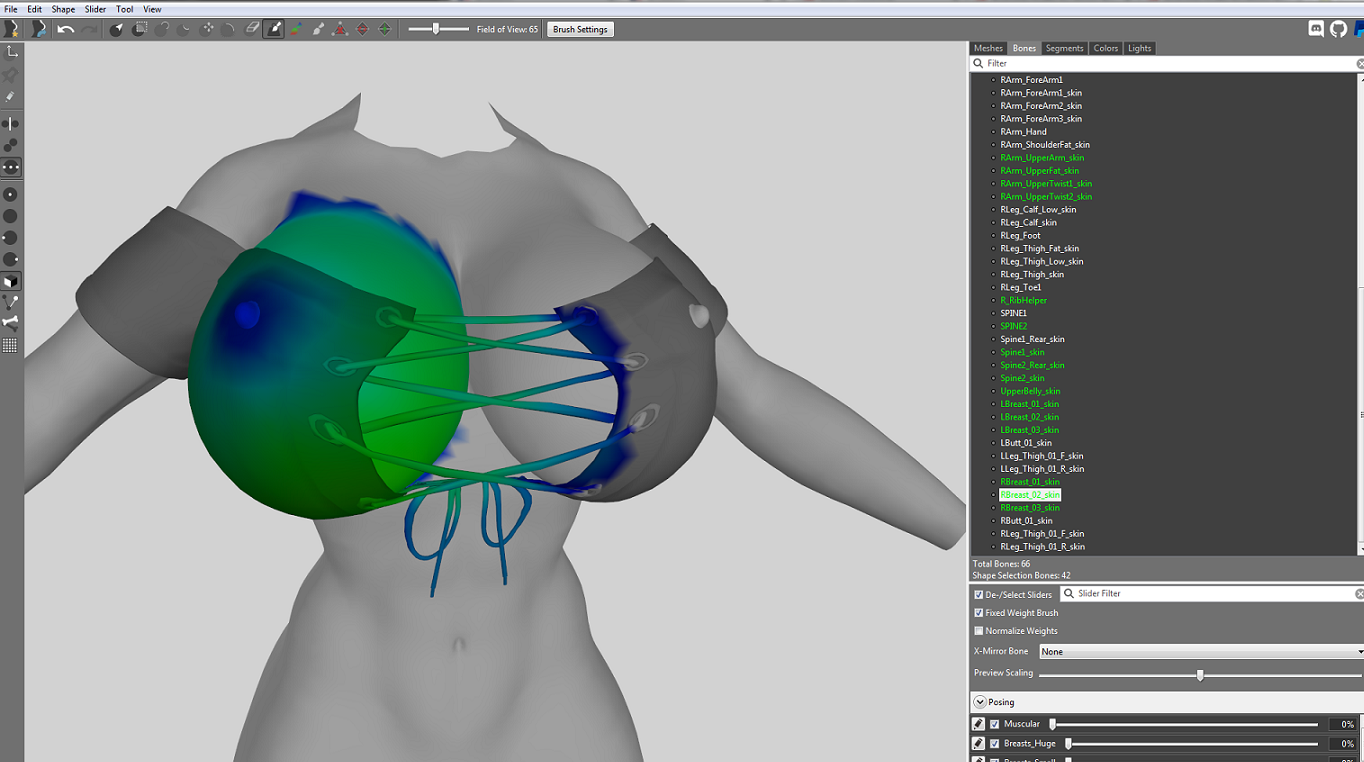Switch to the Meshes tab
Image resolution: width=1364 pixels, height=762 pixels.
pos(988,48)
